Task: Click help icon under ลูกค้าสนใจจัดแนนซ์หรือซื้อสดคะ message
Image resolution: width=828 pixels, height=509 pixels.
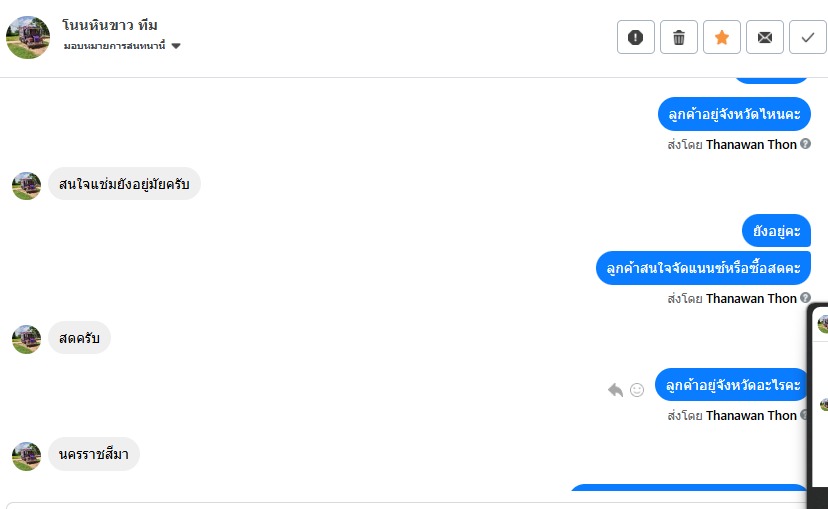Action: click(806, 298)
